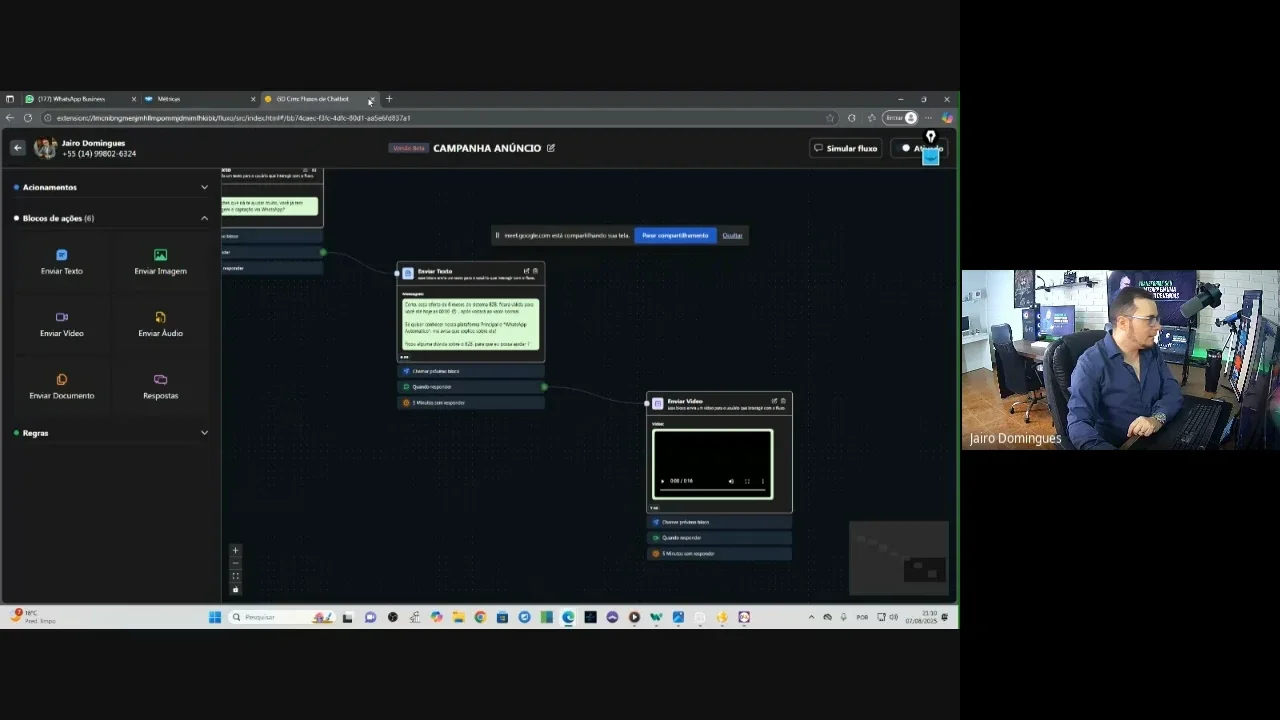
Task: Open the browser Entrar profile button
Action: [x=901, y=118]
